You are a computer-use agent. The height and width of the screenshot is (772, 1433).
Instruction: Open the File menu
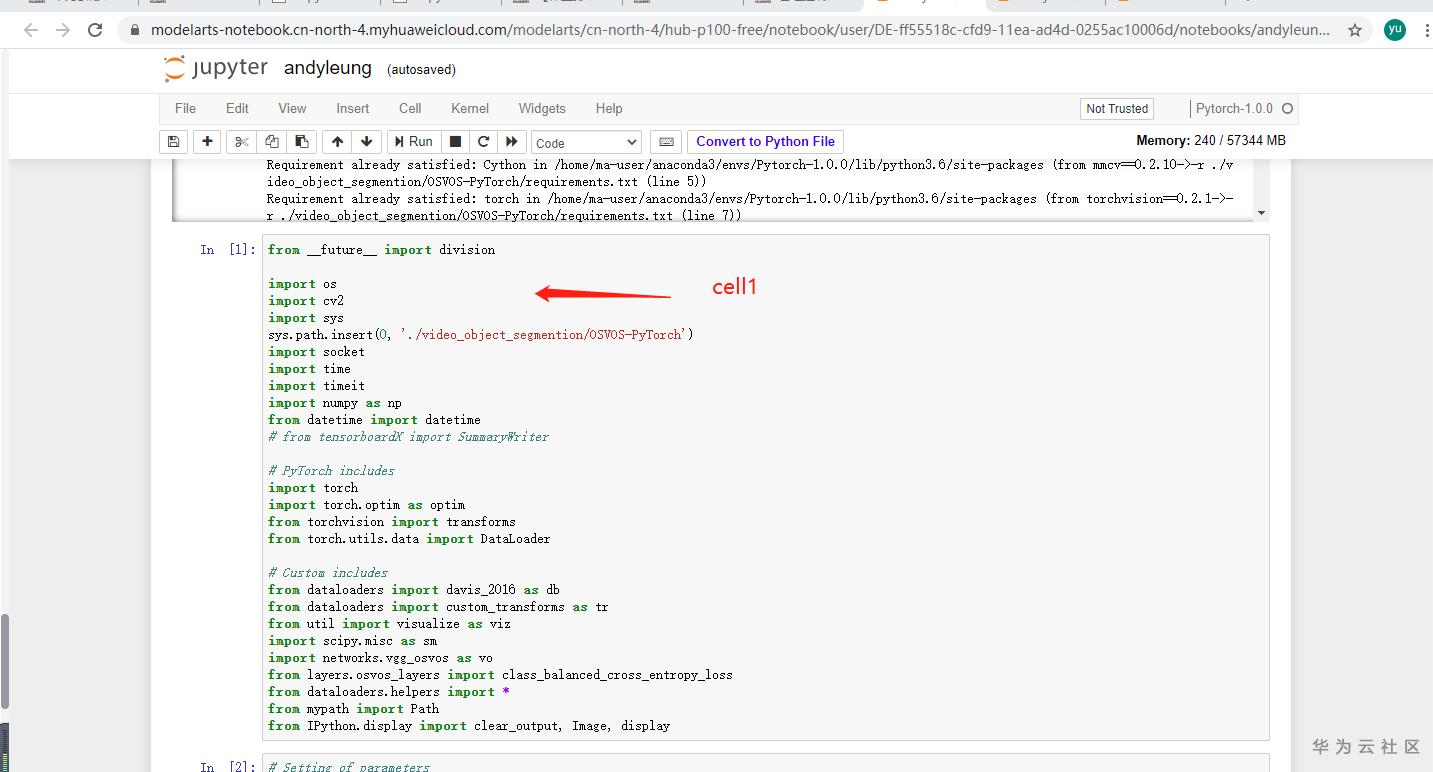coord(185,109)
